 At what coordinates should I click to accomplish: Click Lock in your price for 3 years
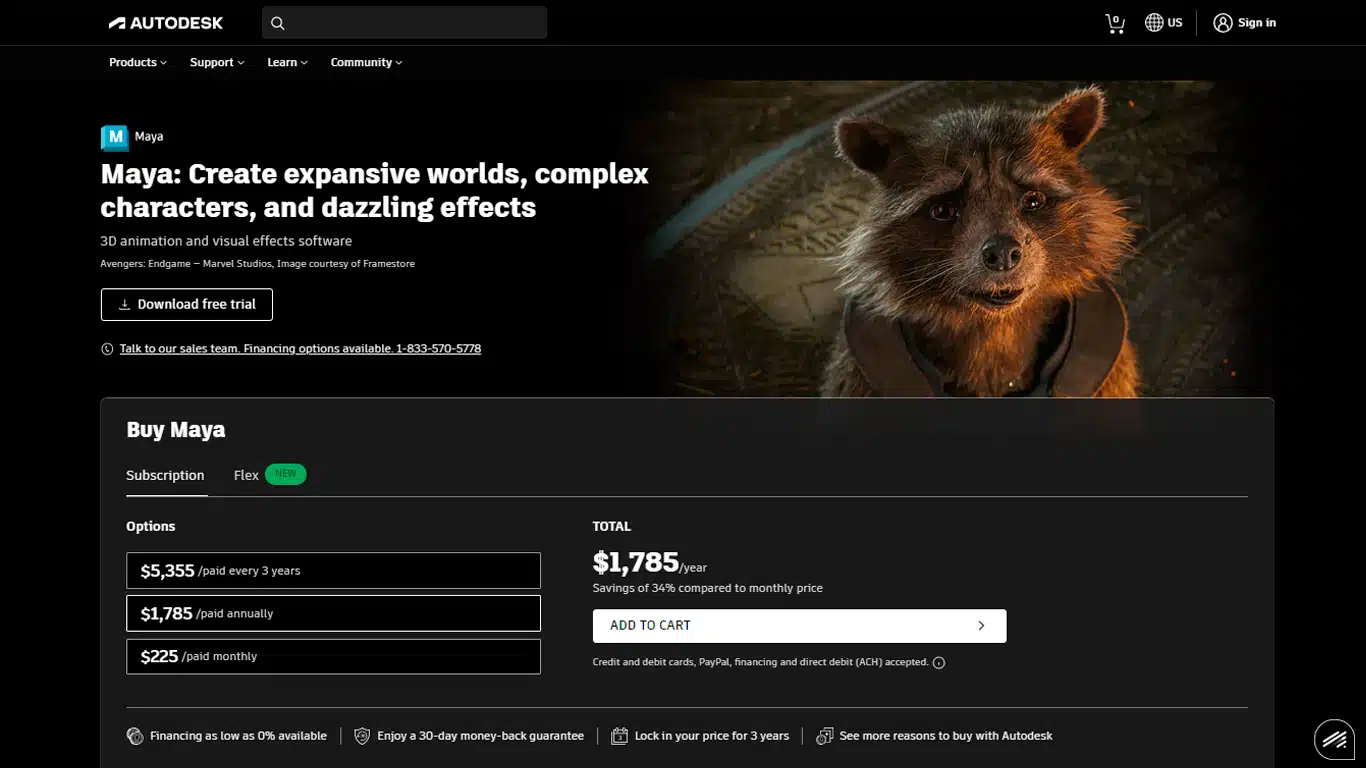tap(712, 736)
